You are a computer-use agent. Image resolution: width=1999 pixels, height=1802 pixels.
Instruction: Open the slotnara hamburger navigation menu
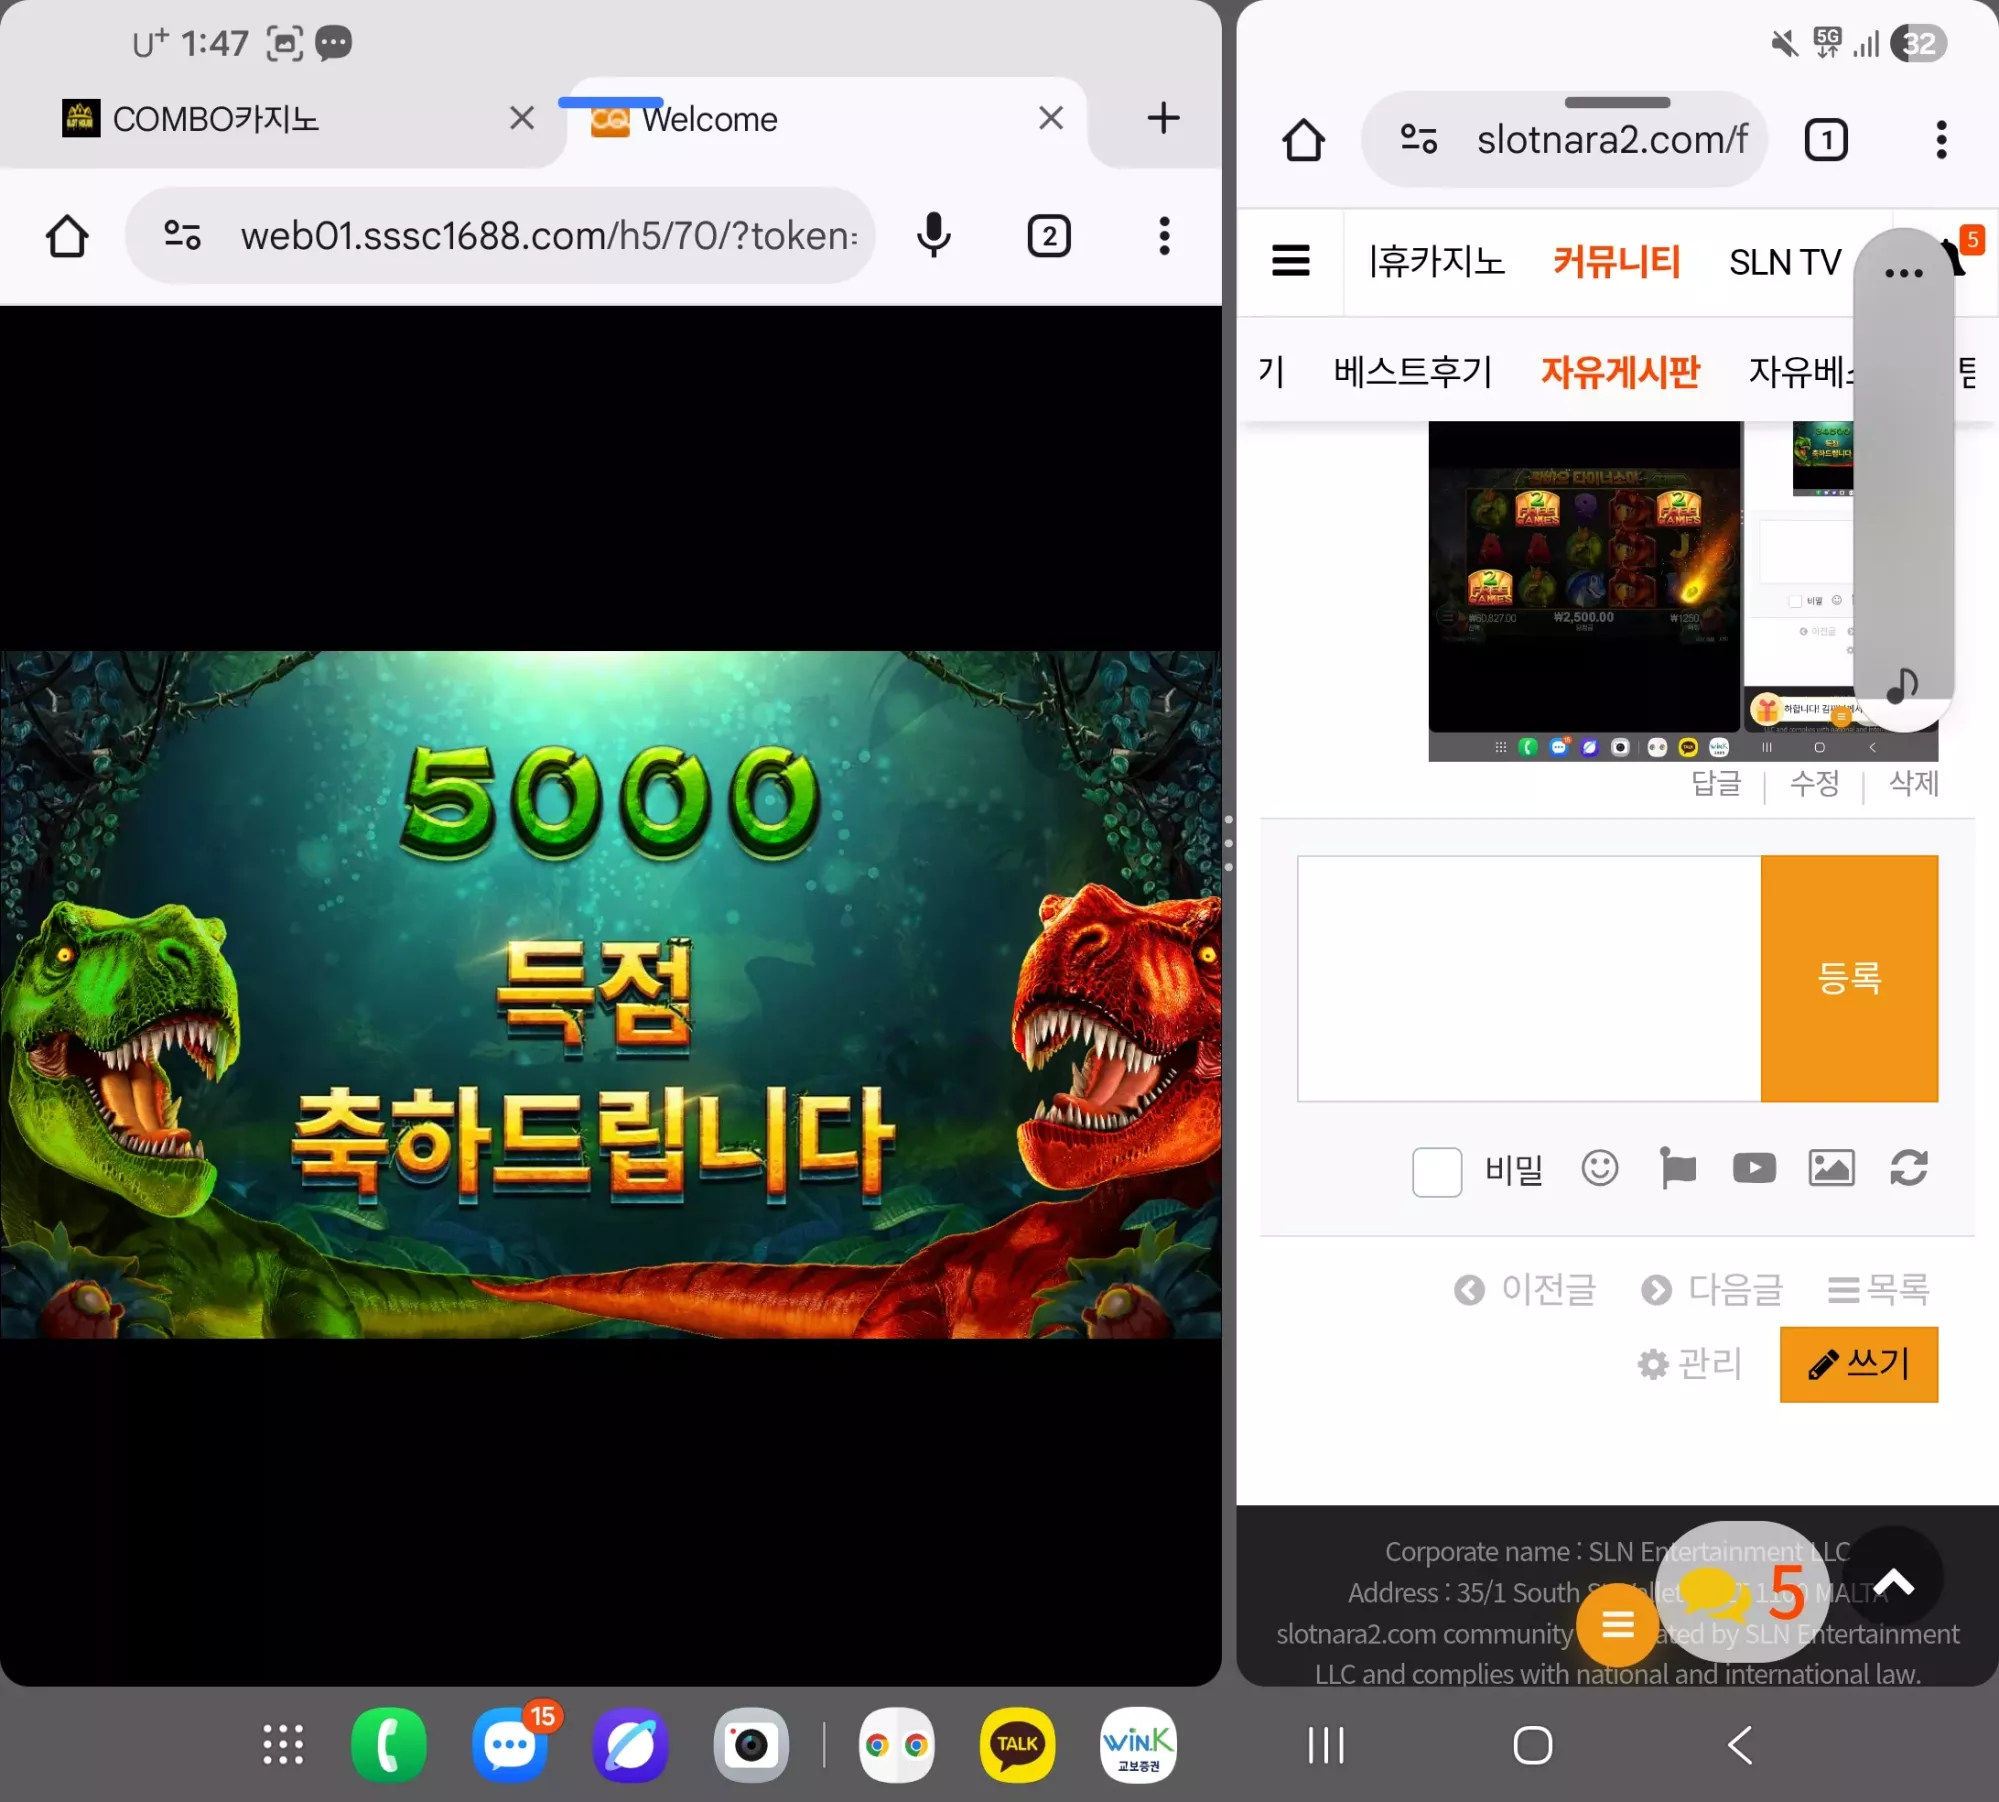(1291, 262)
